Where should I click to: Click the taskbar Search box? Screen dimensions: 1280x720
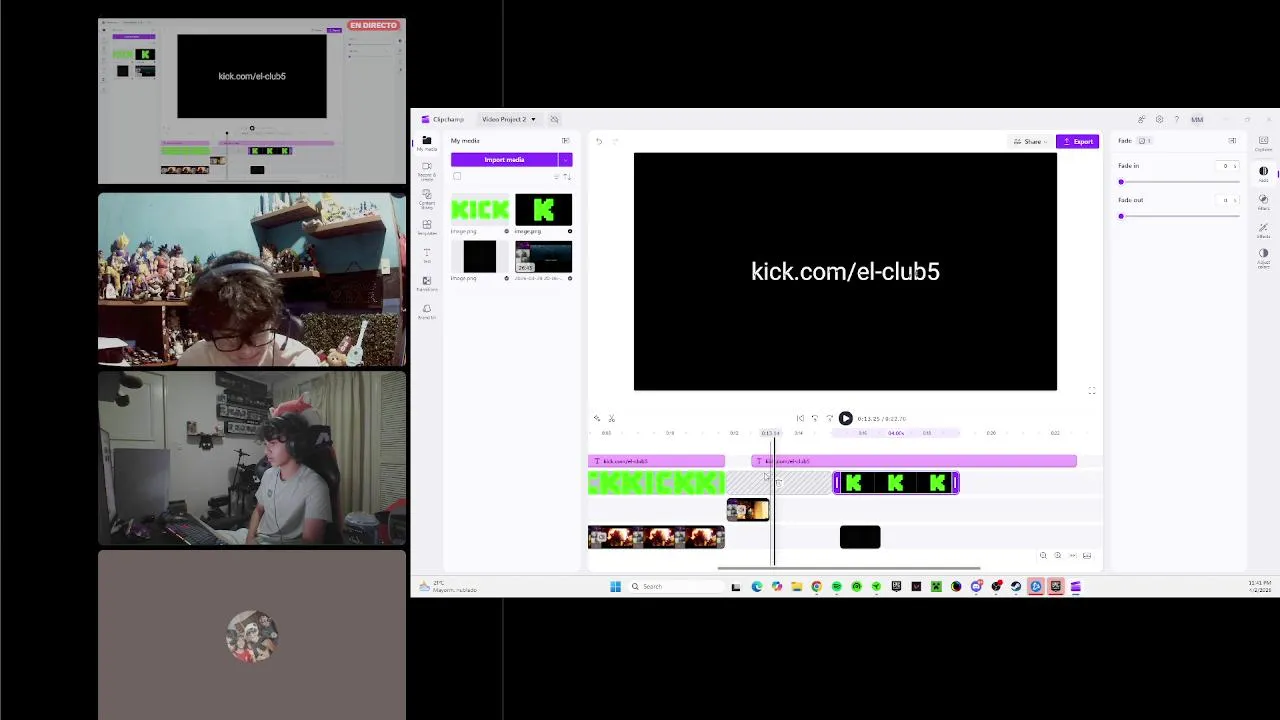point(675,587)
